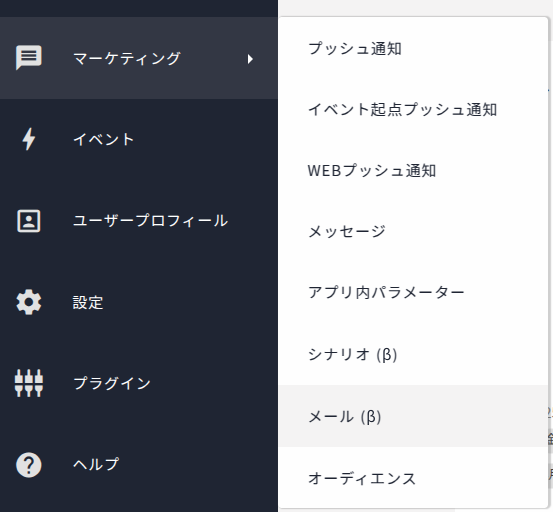The width and height of the screenshot is (553, 512).
Task: Open the マーケティング sidebar item
Action: tap(139, 58)
